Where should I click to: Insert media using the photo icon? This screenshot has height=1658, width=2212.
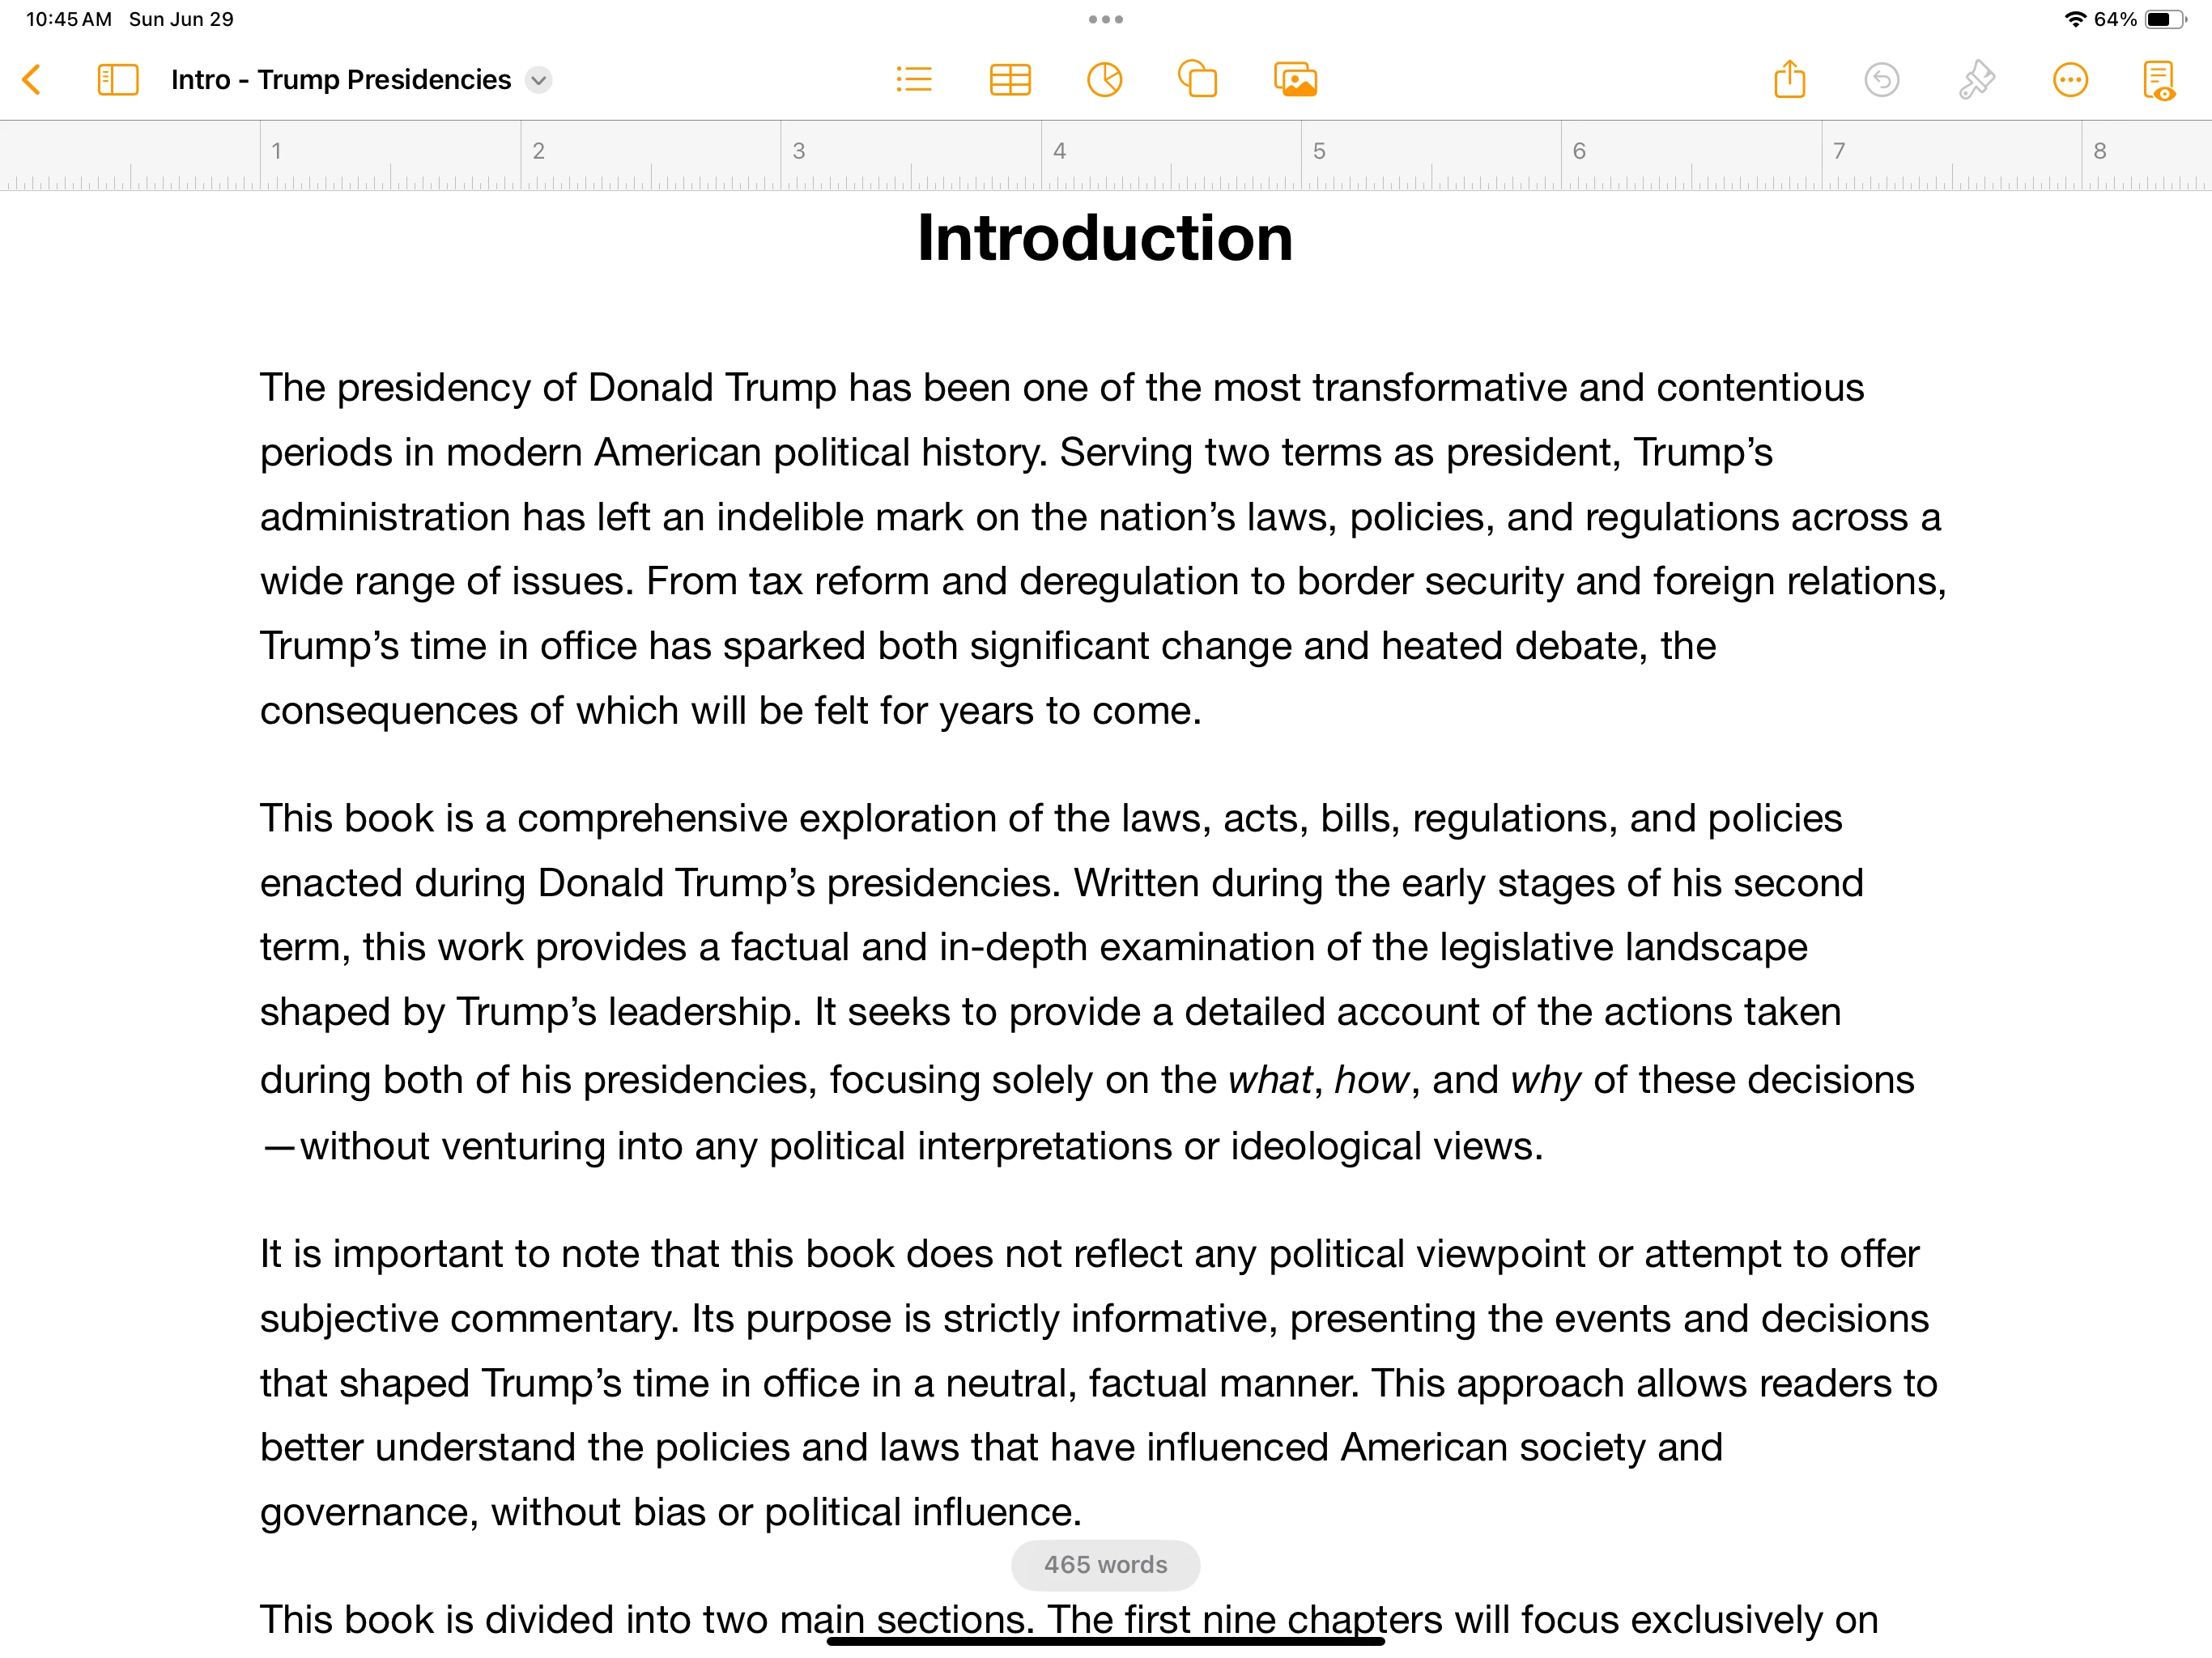[1295, 80]
